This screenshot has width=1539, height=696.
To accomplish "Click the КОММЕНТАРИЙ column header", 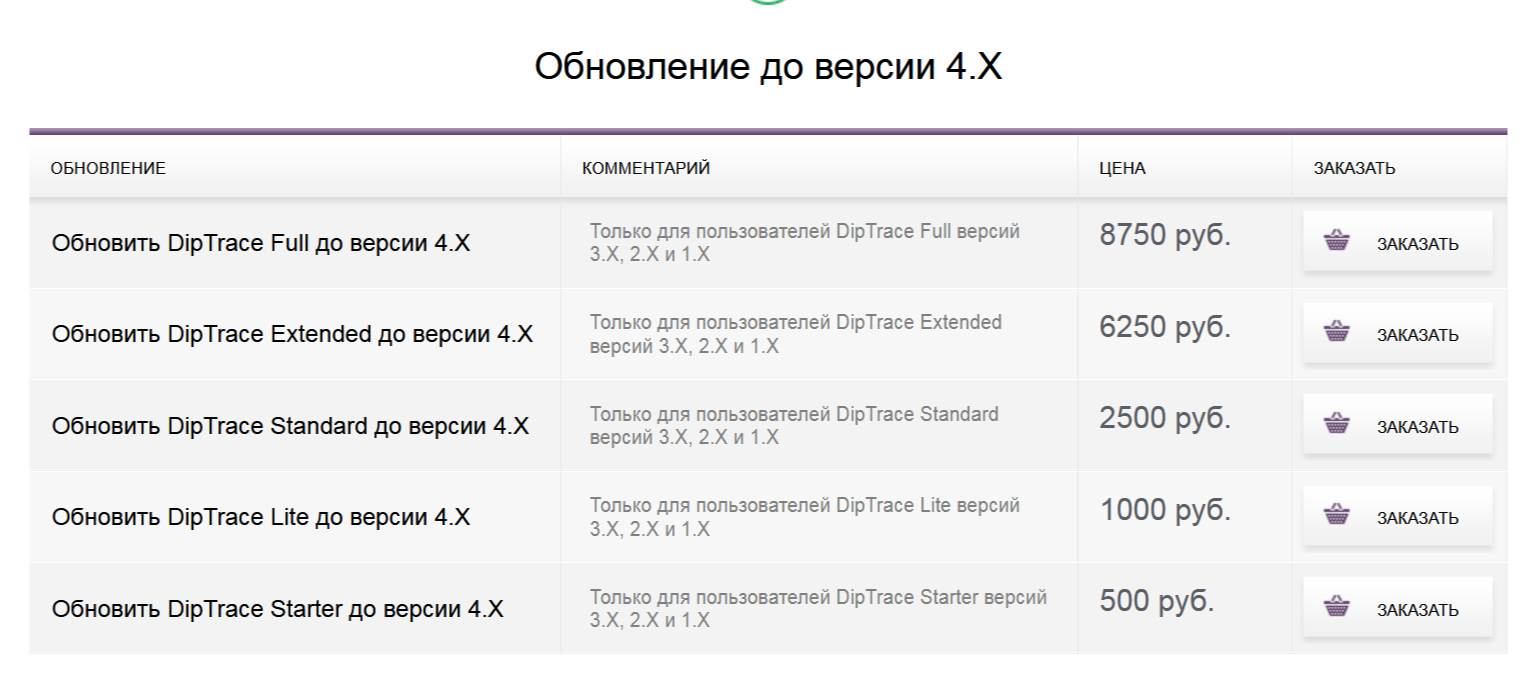I will coord(646,168).
